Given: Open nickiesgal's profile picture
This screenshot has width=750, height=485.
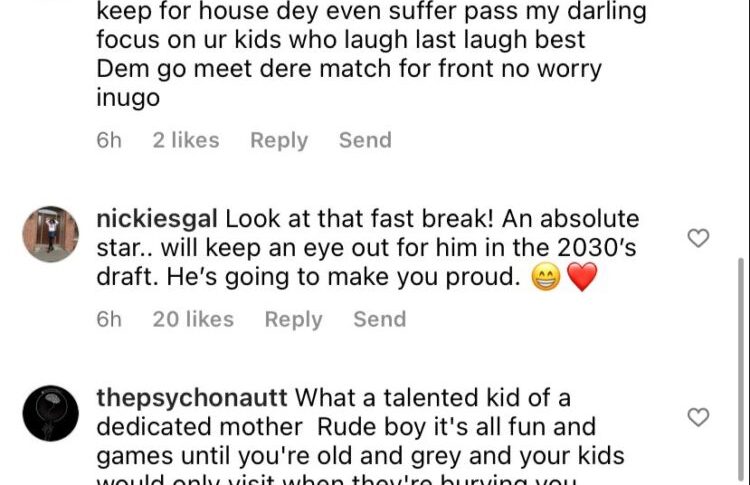Looking at the screenshot, I should pos(50,234).
